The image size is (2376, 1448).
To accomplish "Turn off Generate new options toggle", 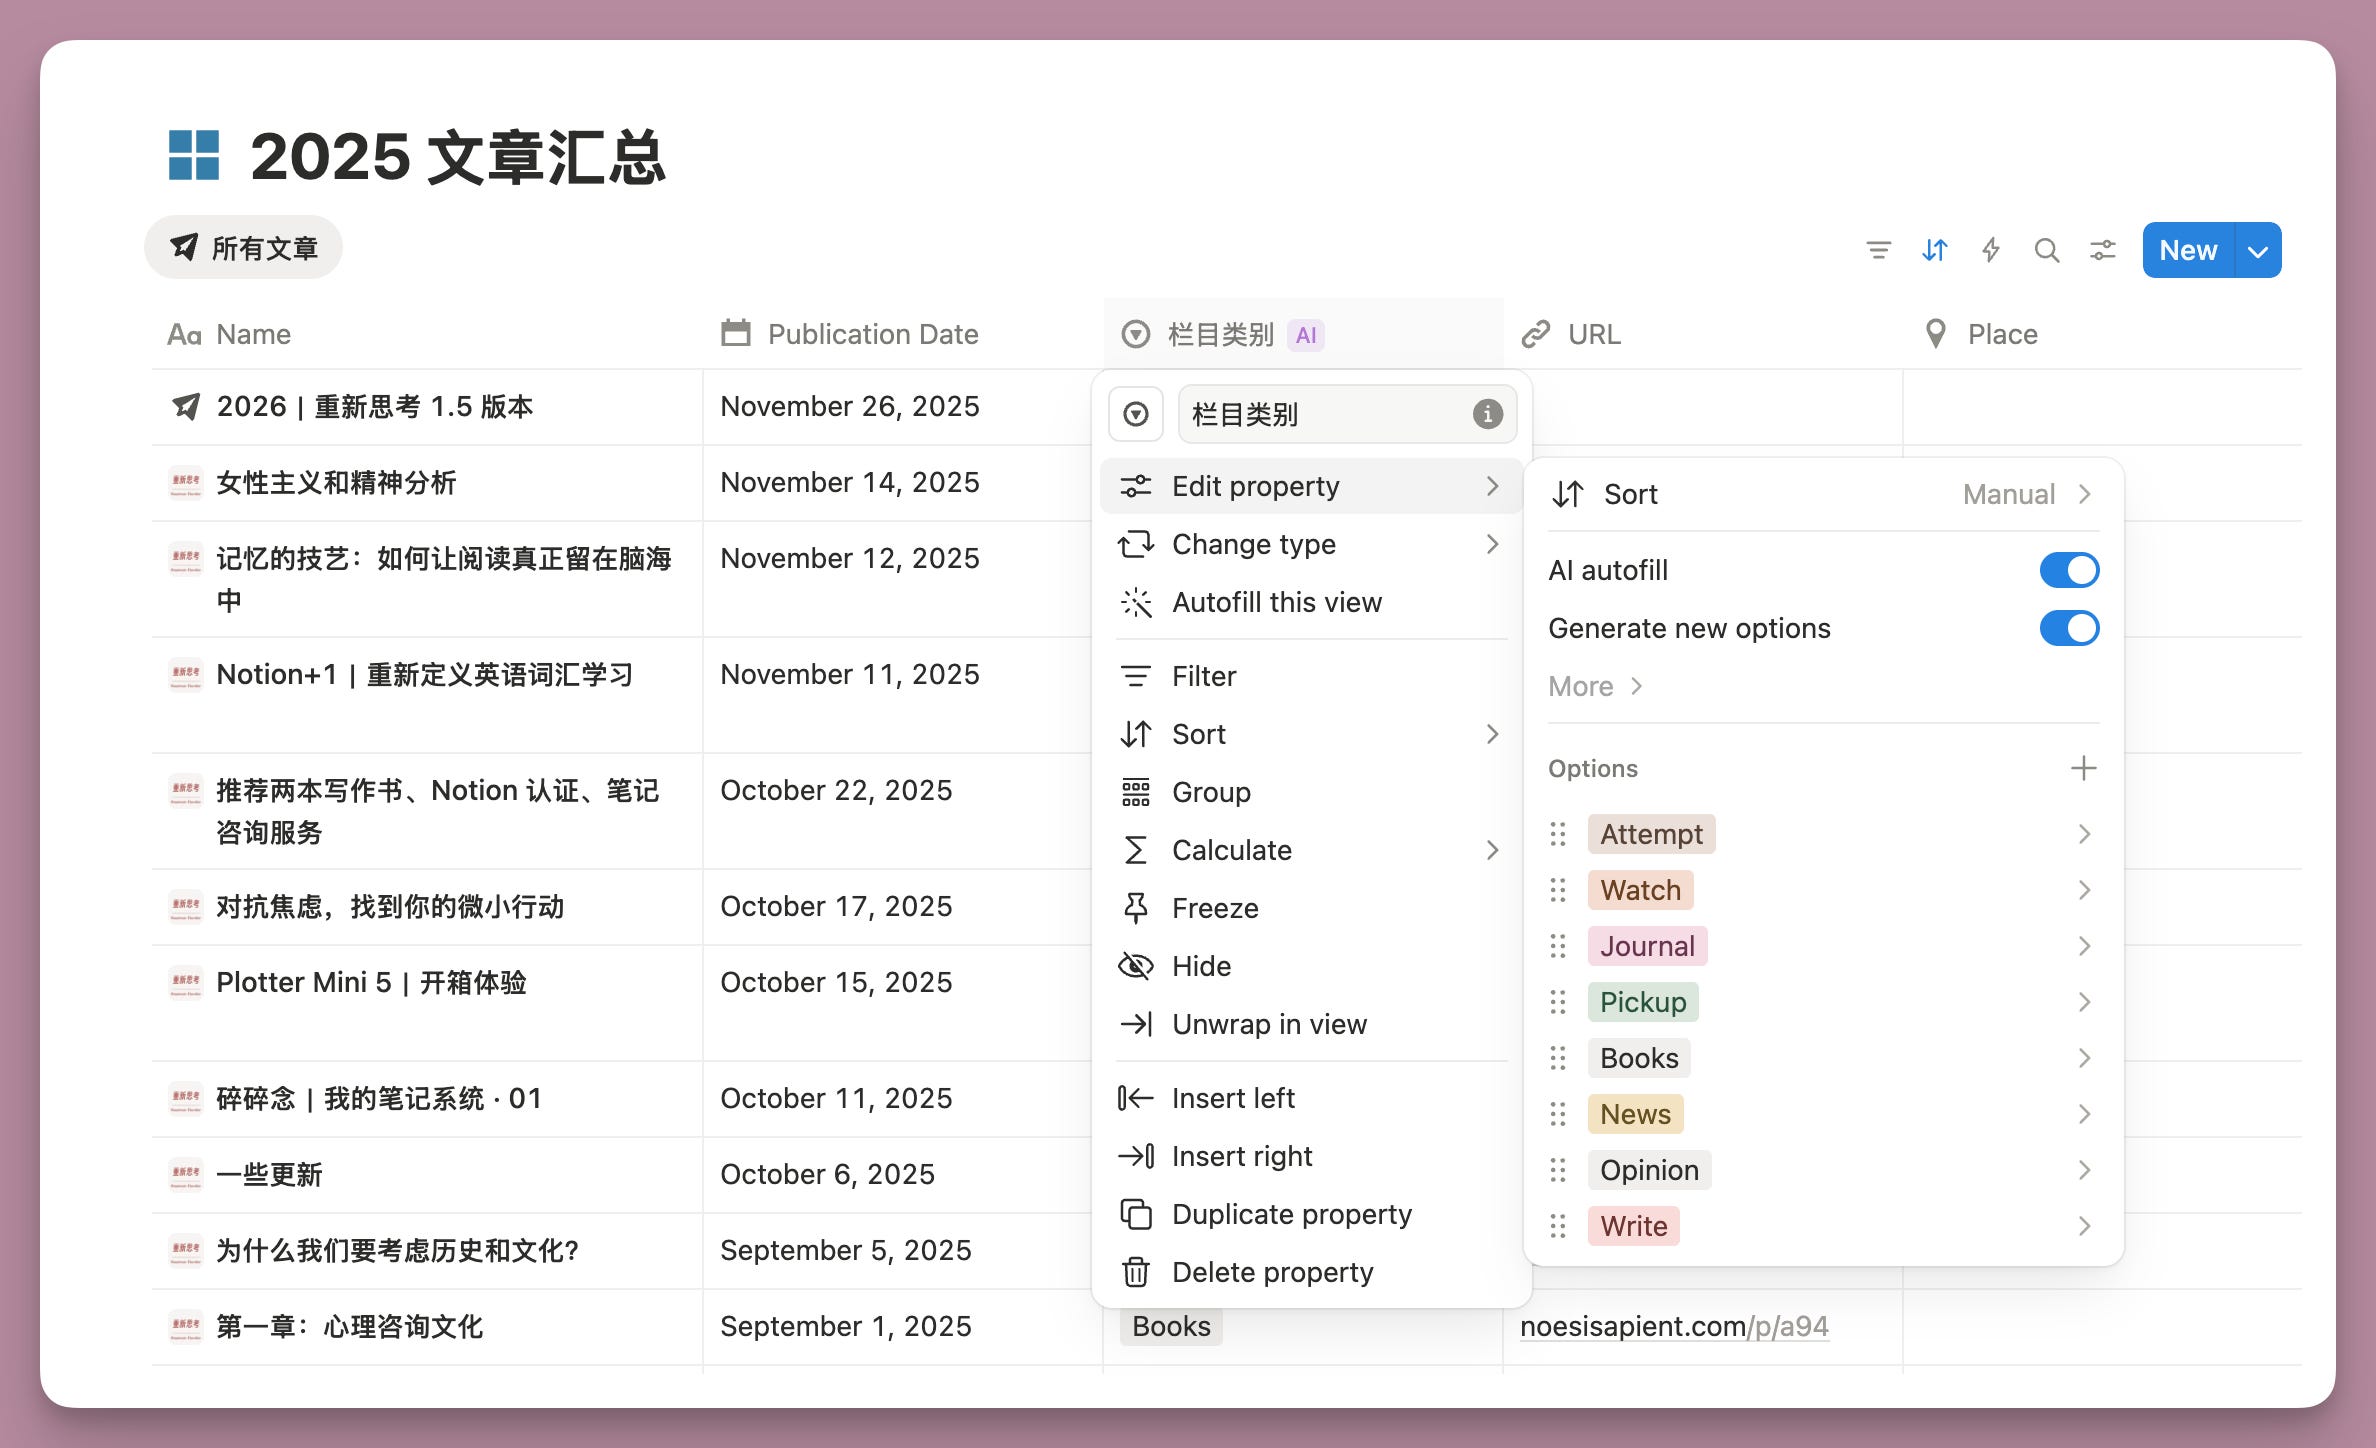I will click(2068, 628).
